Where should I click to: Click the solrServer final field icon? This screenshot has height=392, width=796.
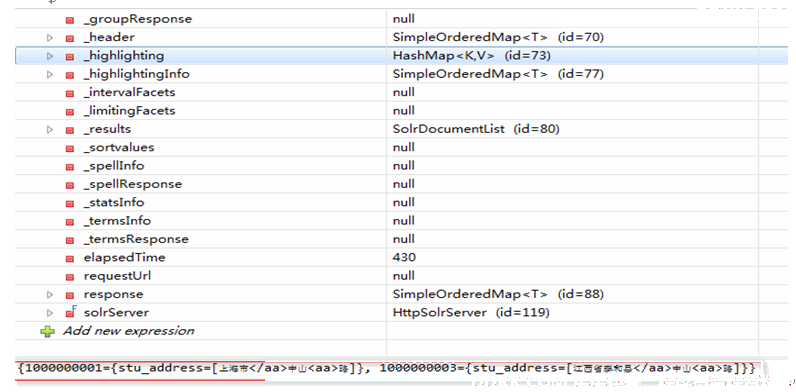71,312
